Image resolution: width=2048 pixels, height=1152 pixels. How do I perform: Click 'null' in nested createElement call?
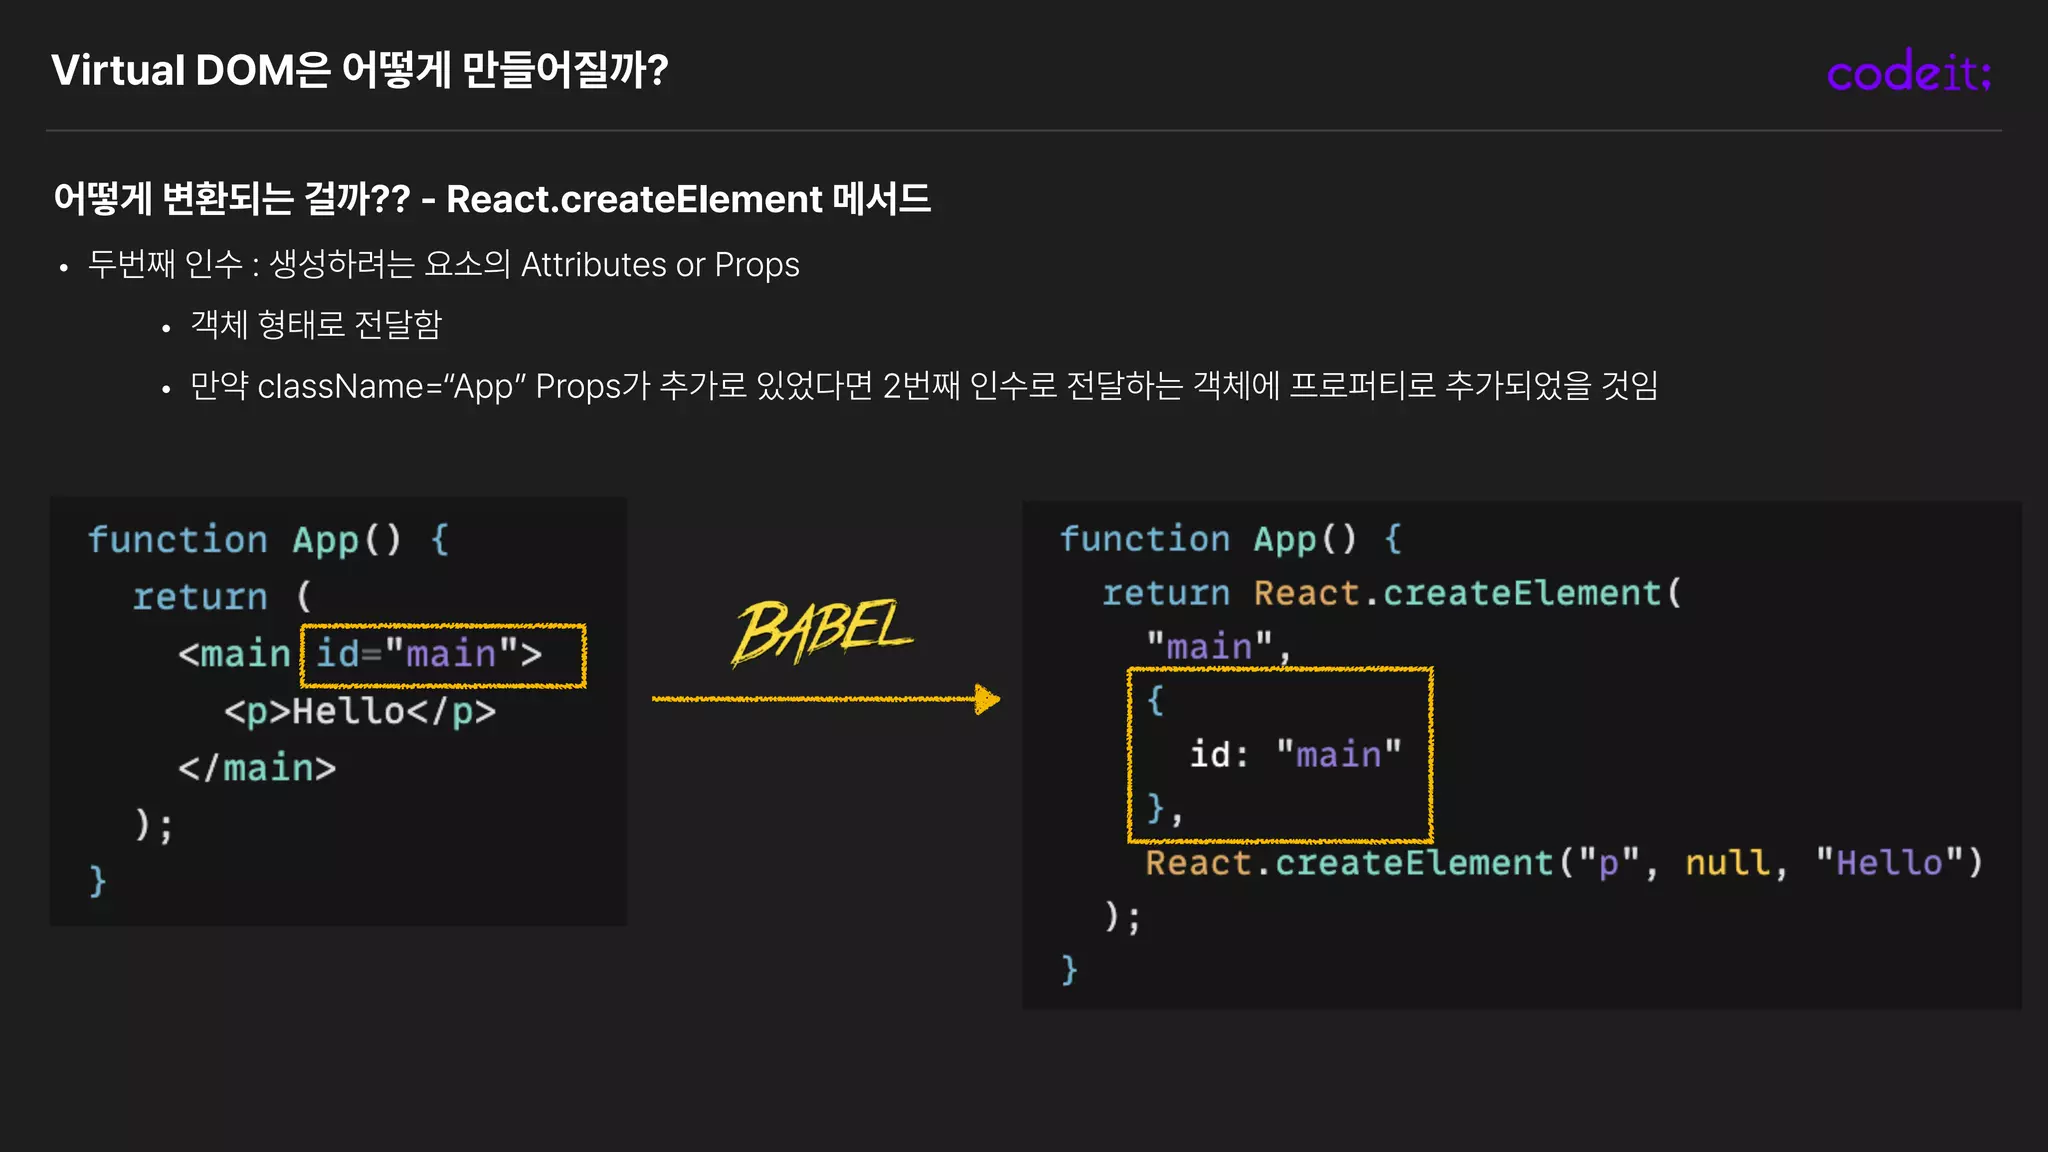pos(1727,862)
